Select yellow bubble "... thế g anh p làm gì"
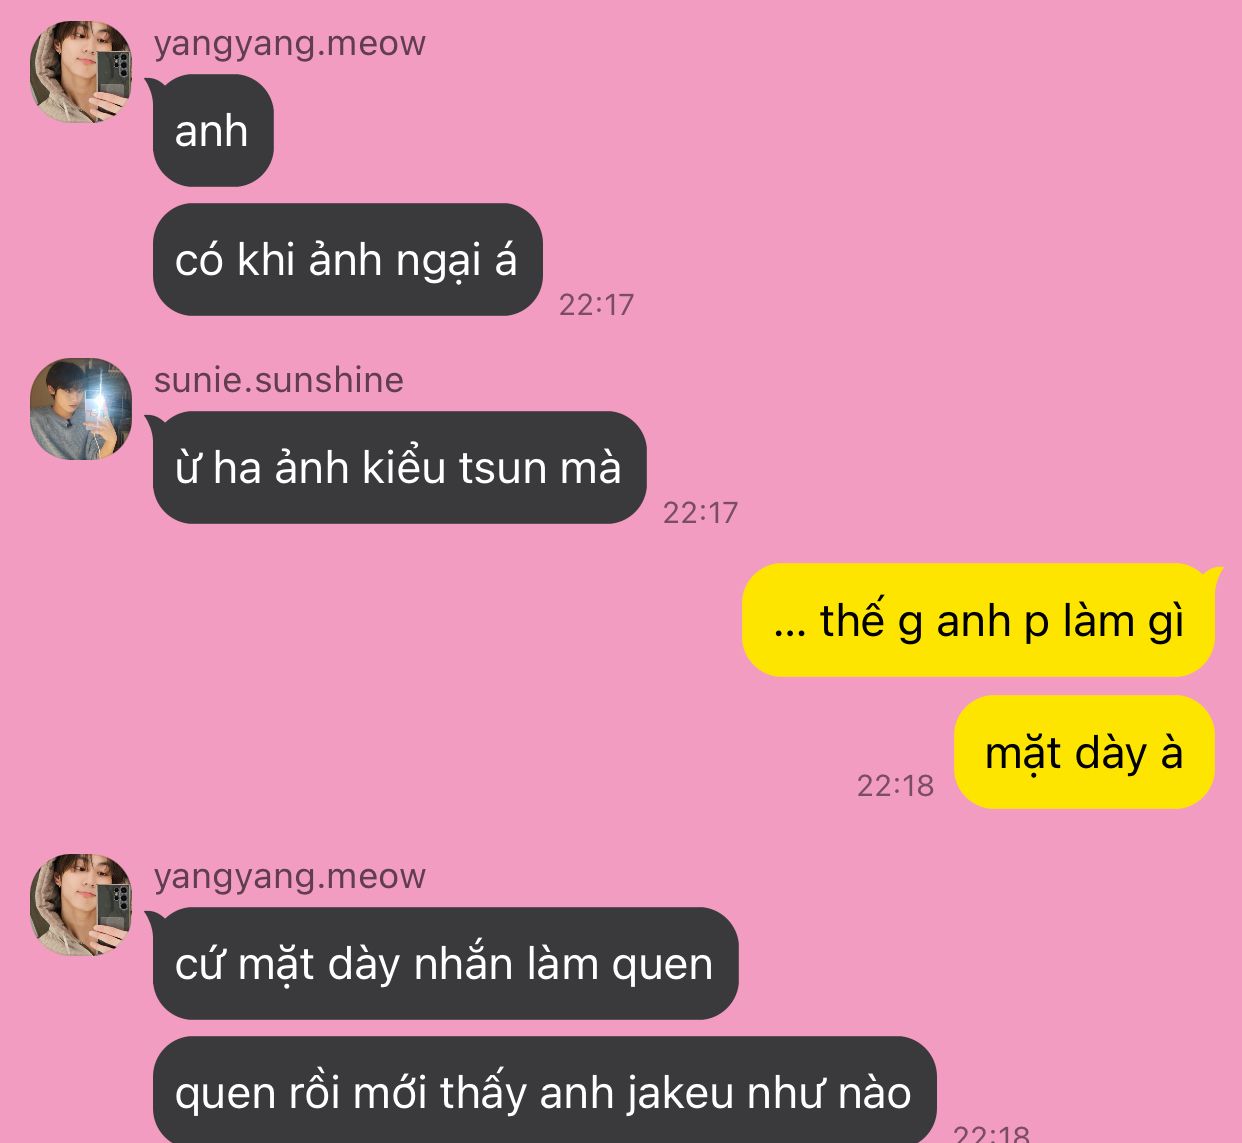The image size is (1242, 1143). (979, 620)
